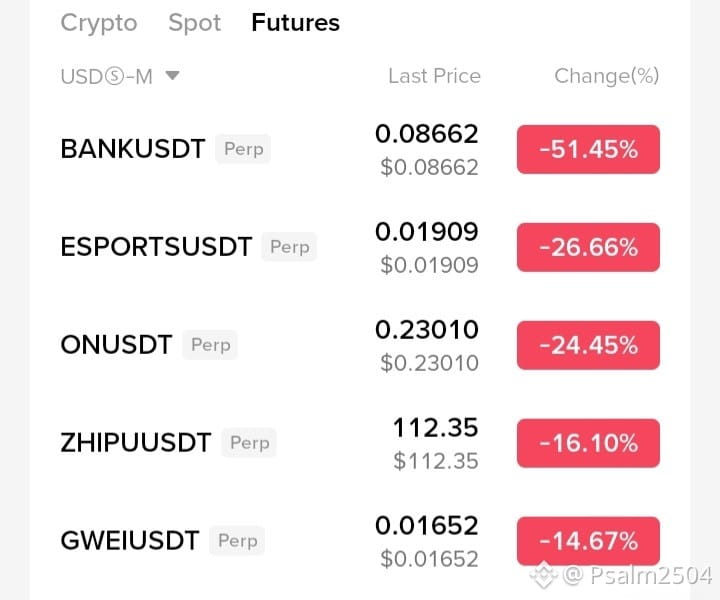
Task: Expand the USDⓈ-M dropdown arrow
Action: (x=172, y=75)
